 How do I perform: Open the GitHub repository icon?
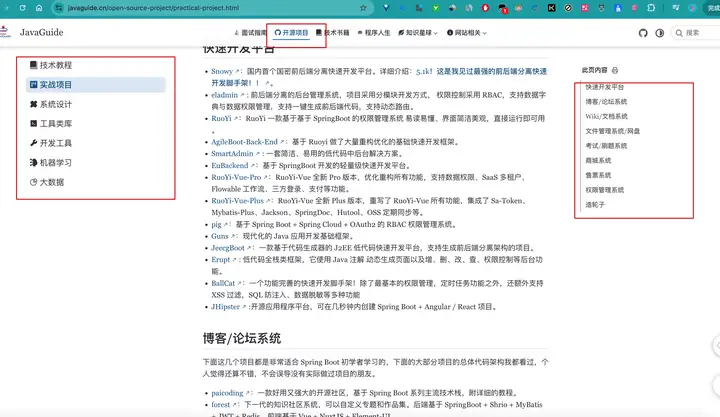(x=643, y=33)
